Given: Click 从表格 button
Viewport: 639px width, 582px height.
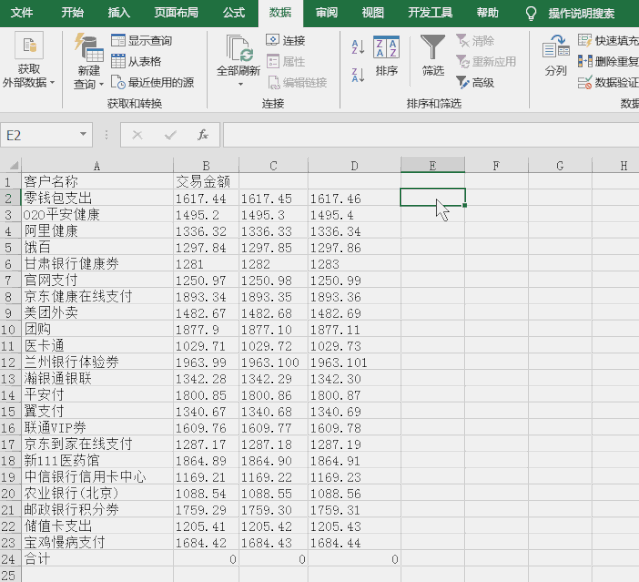Looking at the screenshot, I should 137,62.
